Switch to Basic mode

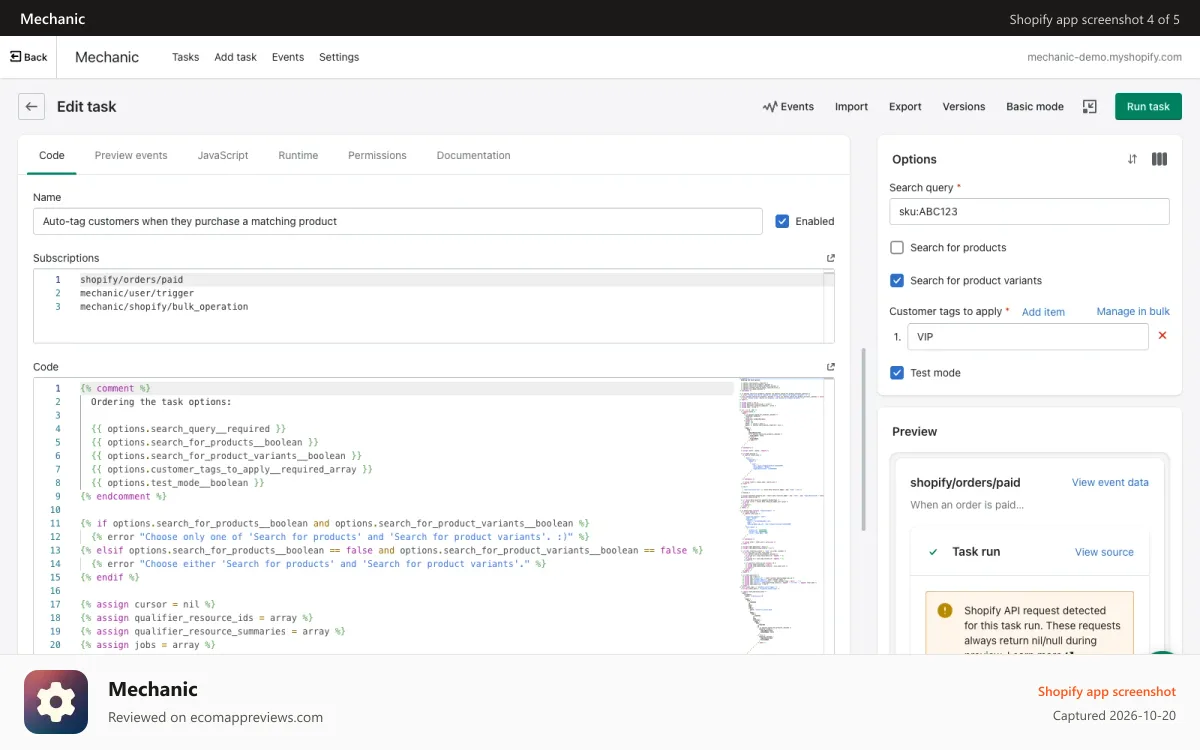click(1035, 106)
